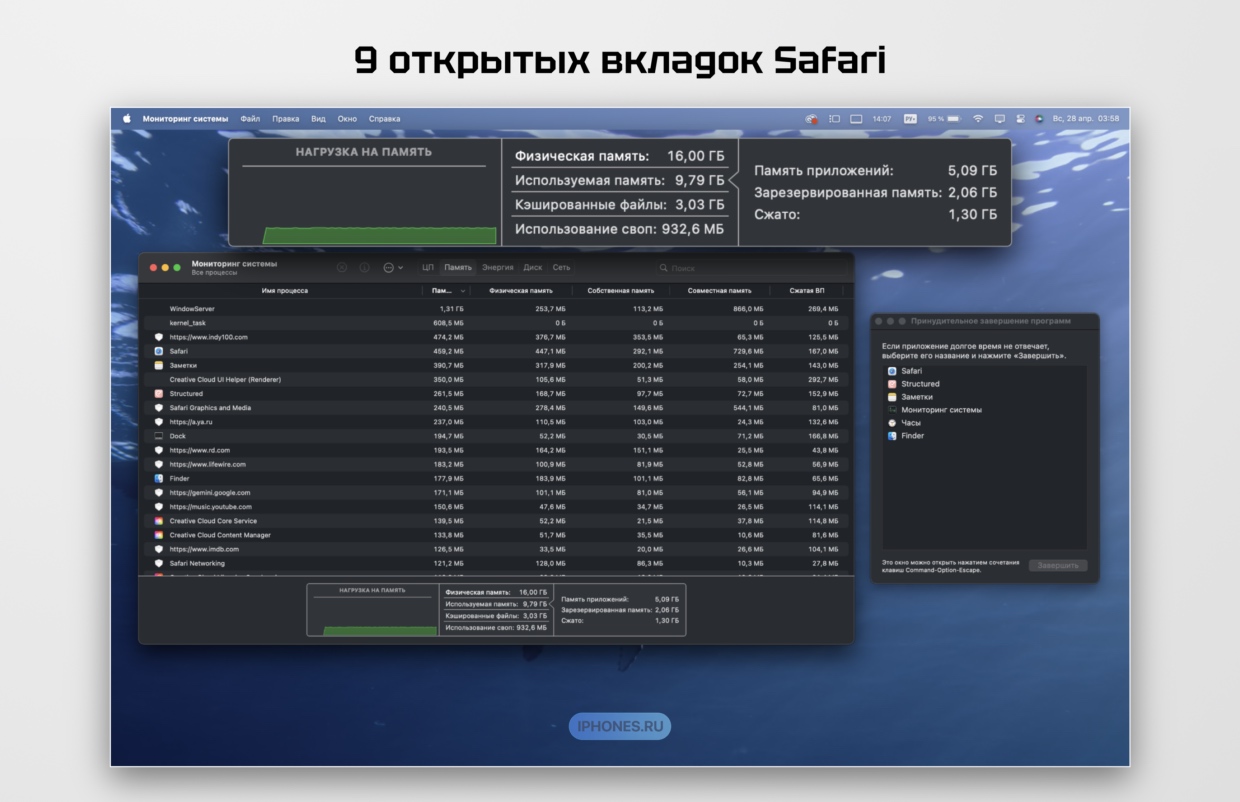1240x802 pixels.
Task: Open the Вид menu in menu bar
Action: 318,119
